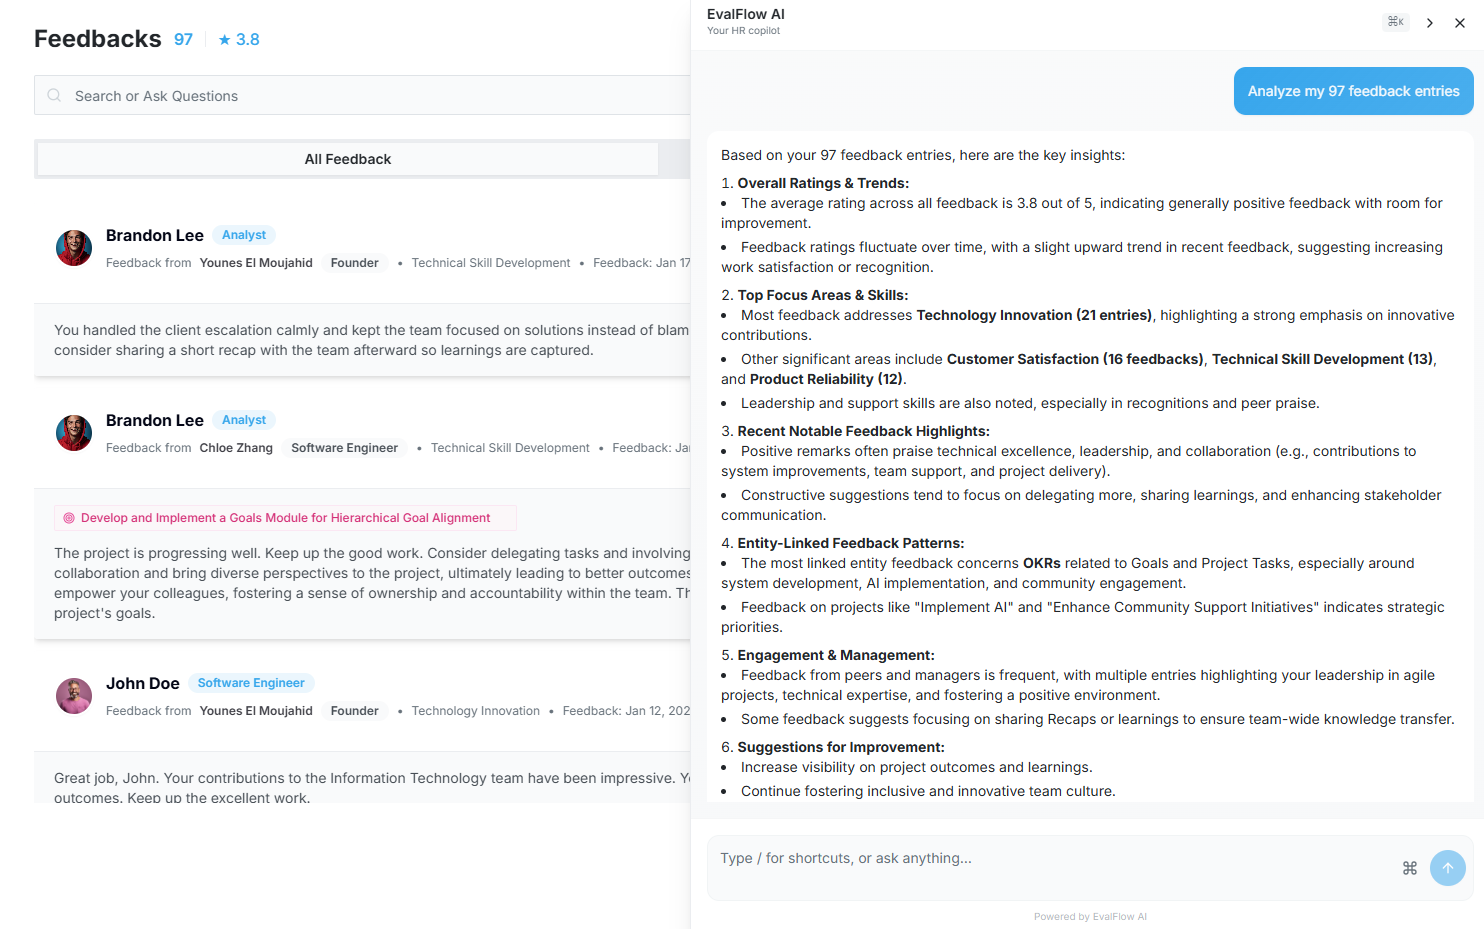
Task: Click the Analyst badge on Brandon Lee's first feedback
Action: tap(244, 235)
